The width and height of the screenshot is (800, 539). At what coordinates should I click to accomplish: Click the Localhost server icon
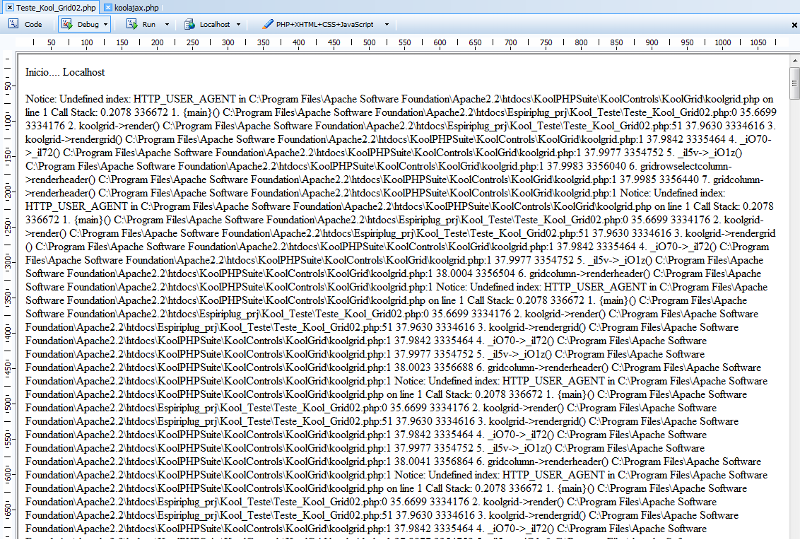tap(189, 24)
